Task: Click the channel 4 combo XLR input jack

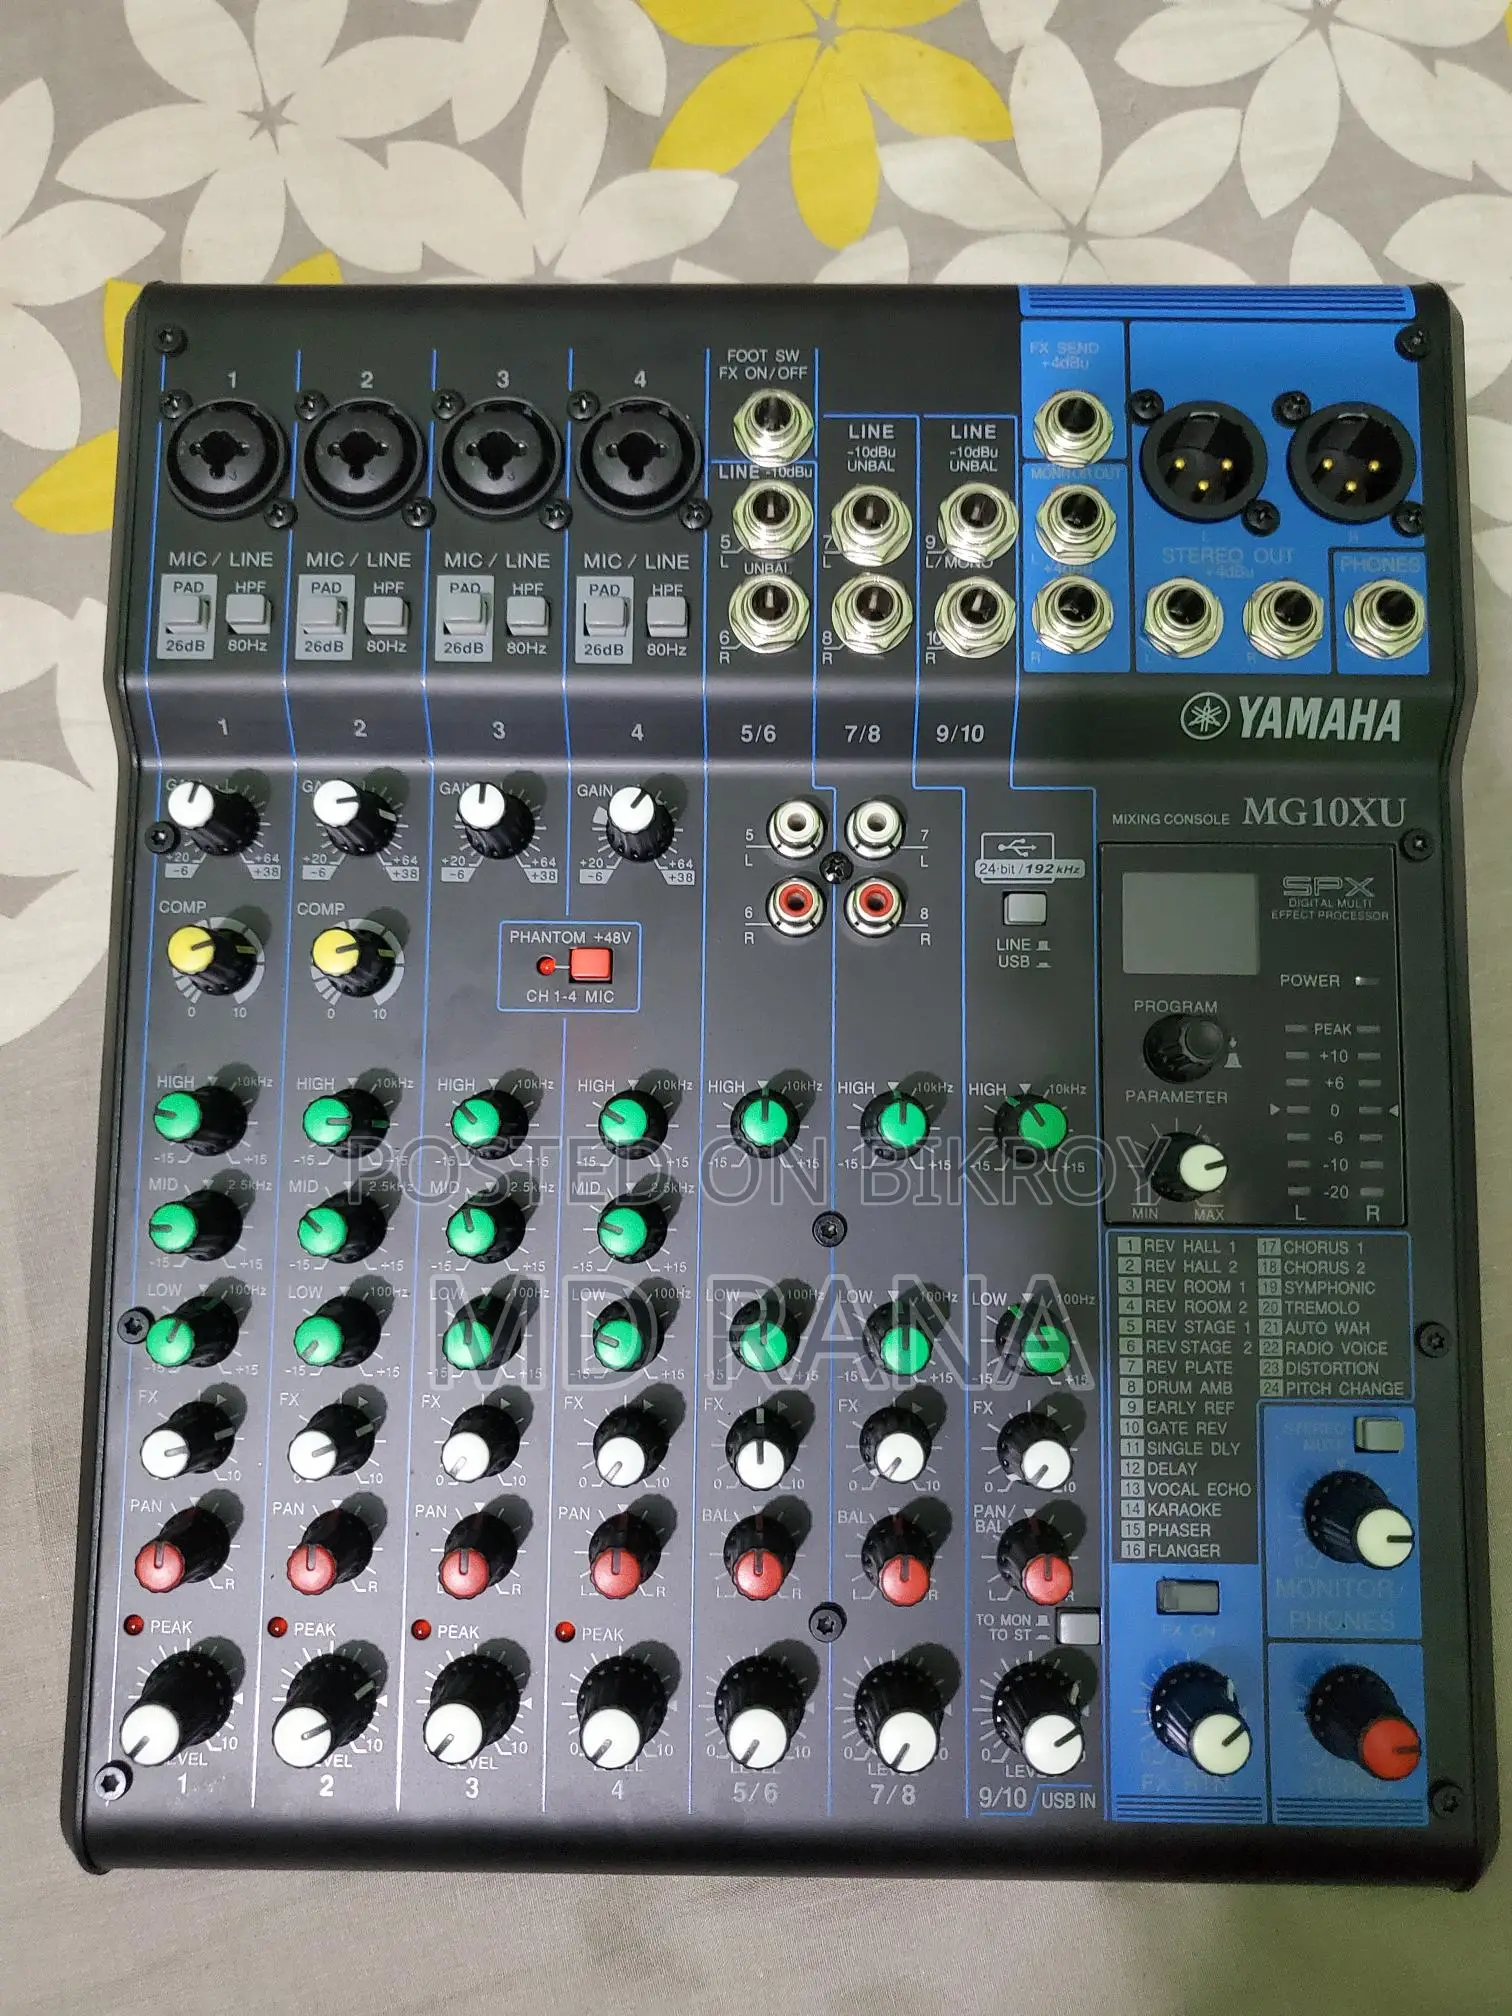Action: click(x=636, y=460)
